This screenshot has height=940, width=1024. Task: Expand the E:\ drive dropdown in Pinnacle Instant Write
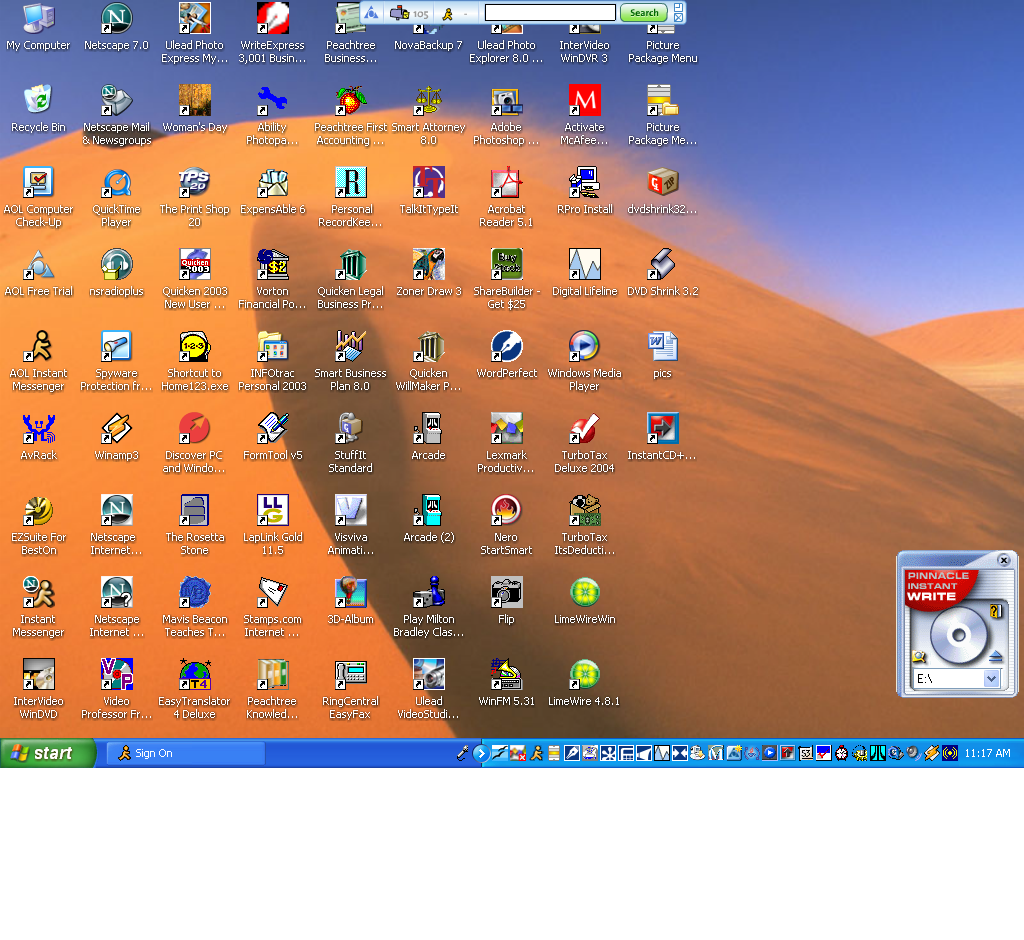tap(991, 679)
